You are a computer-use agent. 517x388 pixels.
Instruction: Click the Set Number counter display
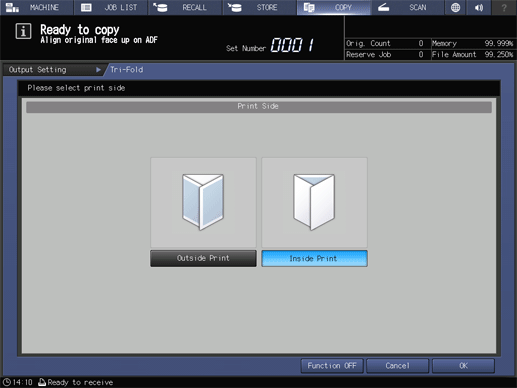coord(293,45)
